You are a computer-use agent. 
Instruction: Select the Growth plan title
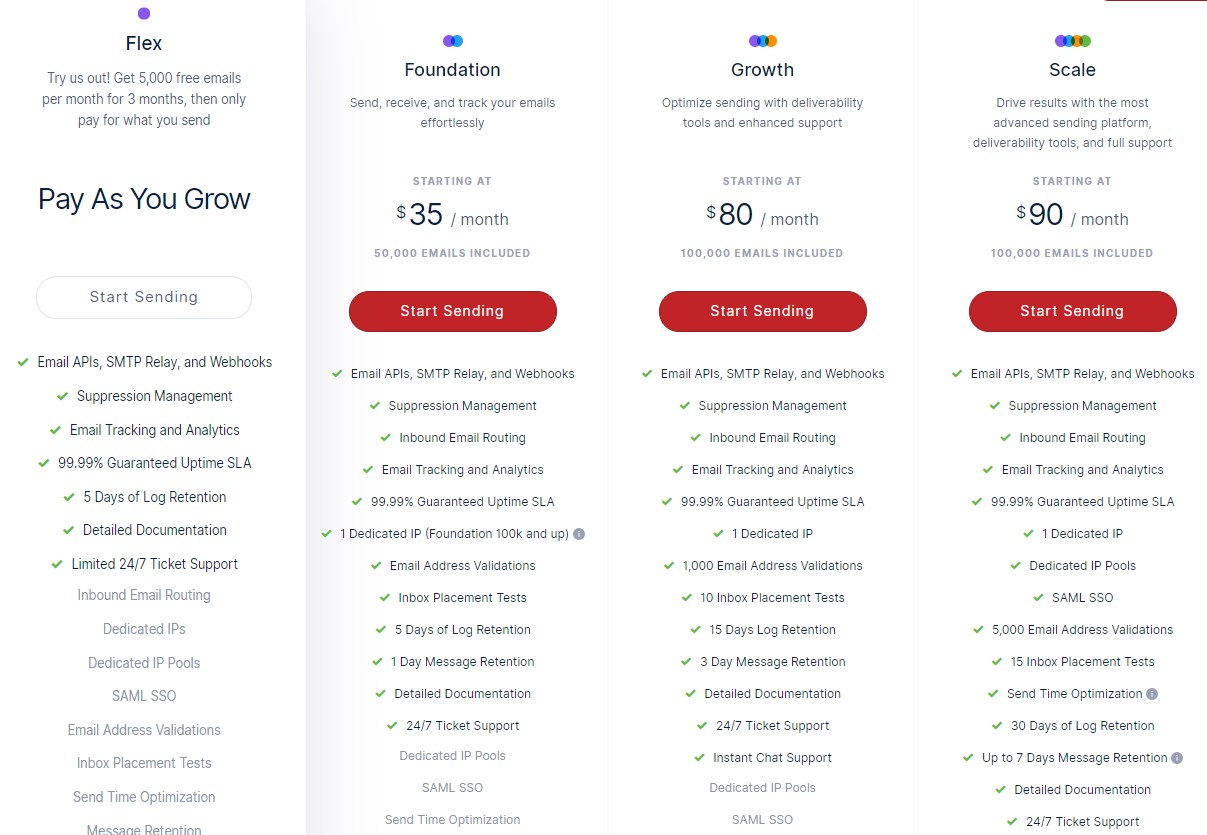[x=762, y=70]
